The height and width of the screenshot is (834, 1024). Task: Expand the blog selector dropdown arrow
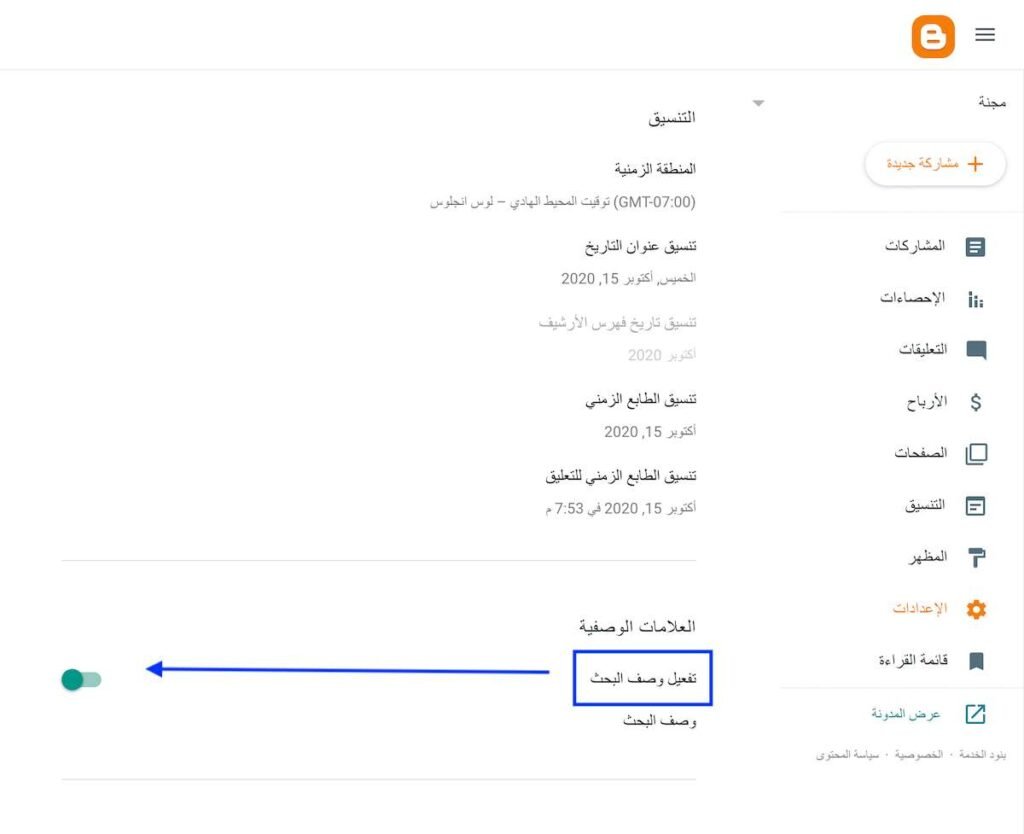click(x=758, y=103)
